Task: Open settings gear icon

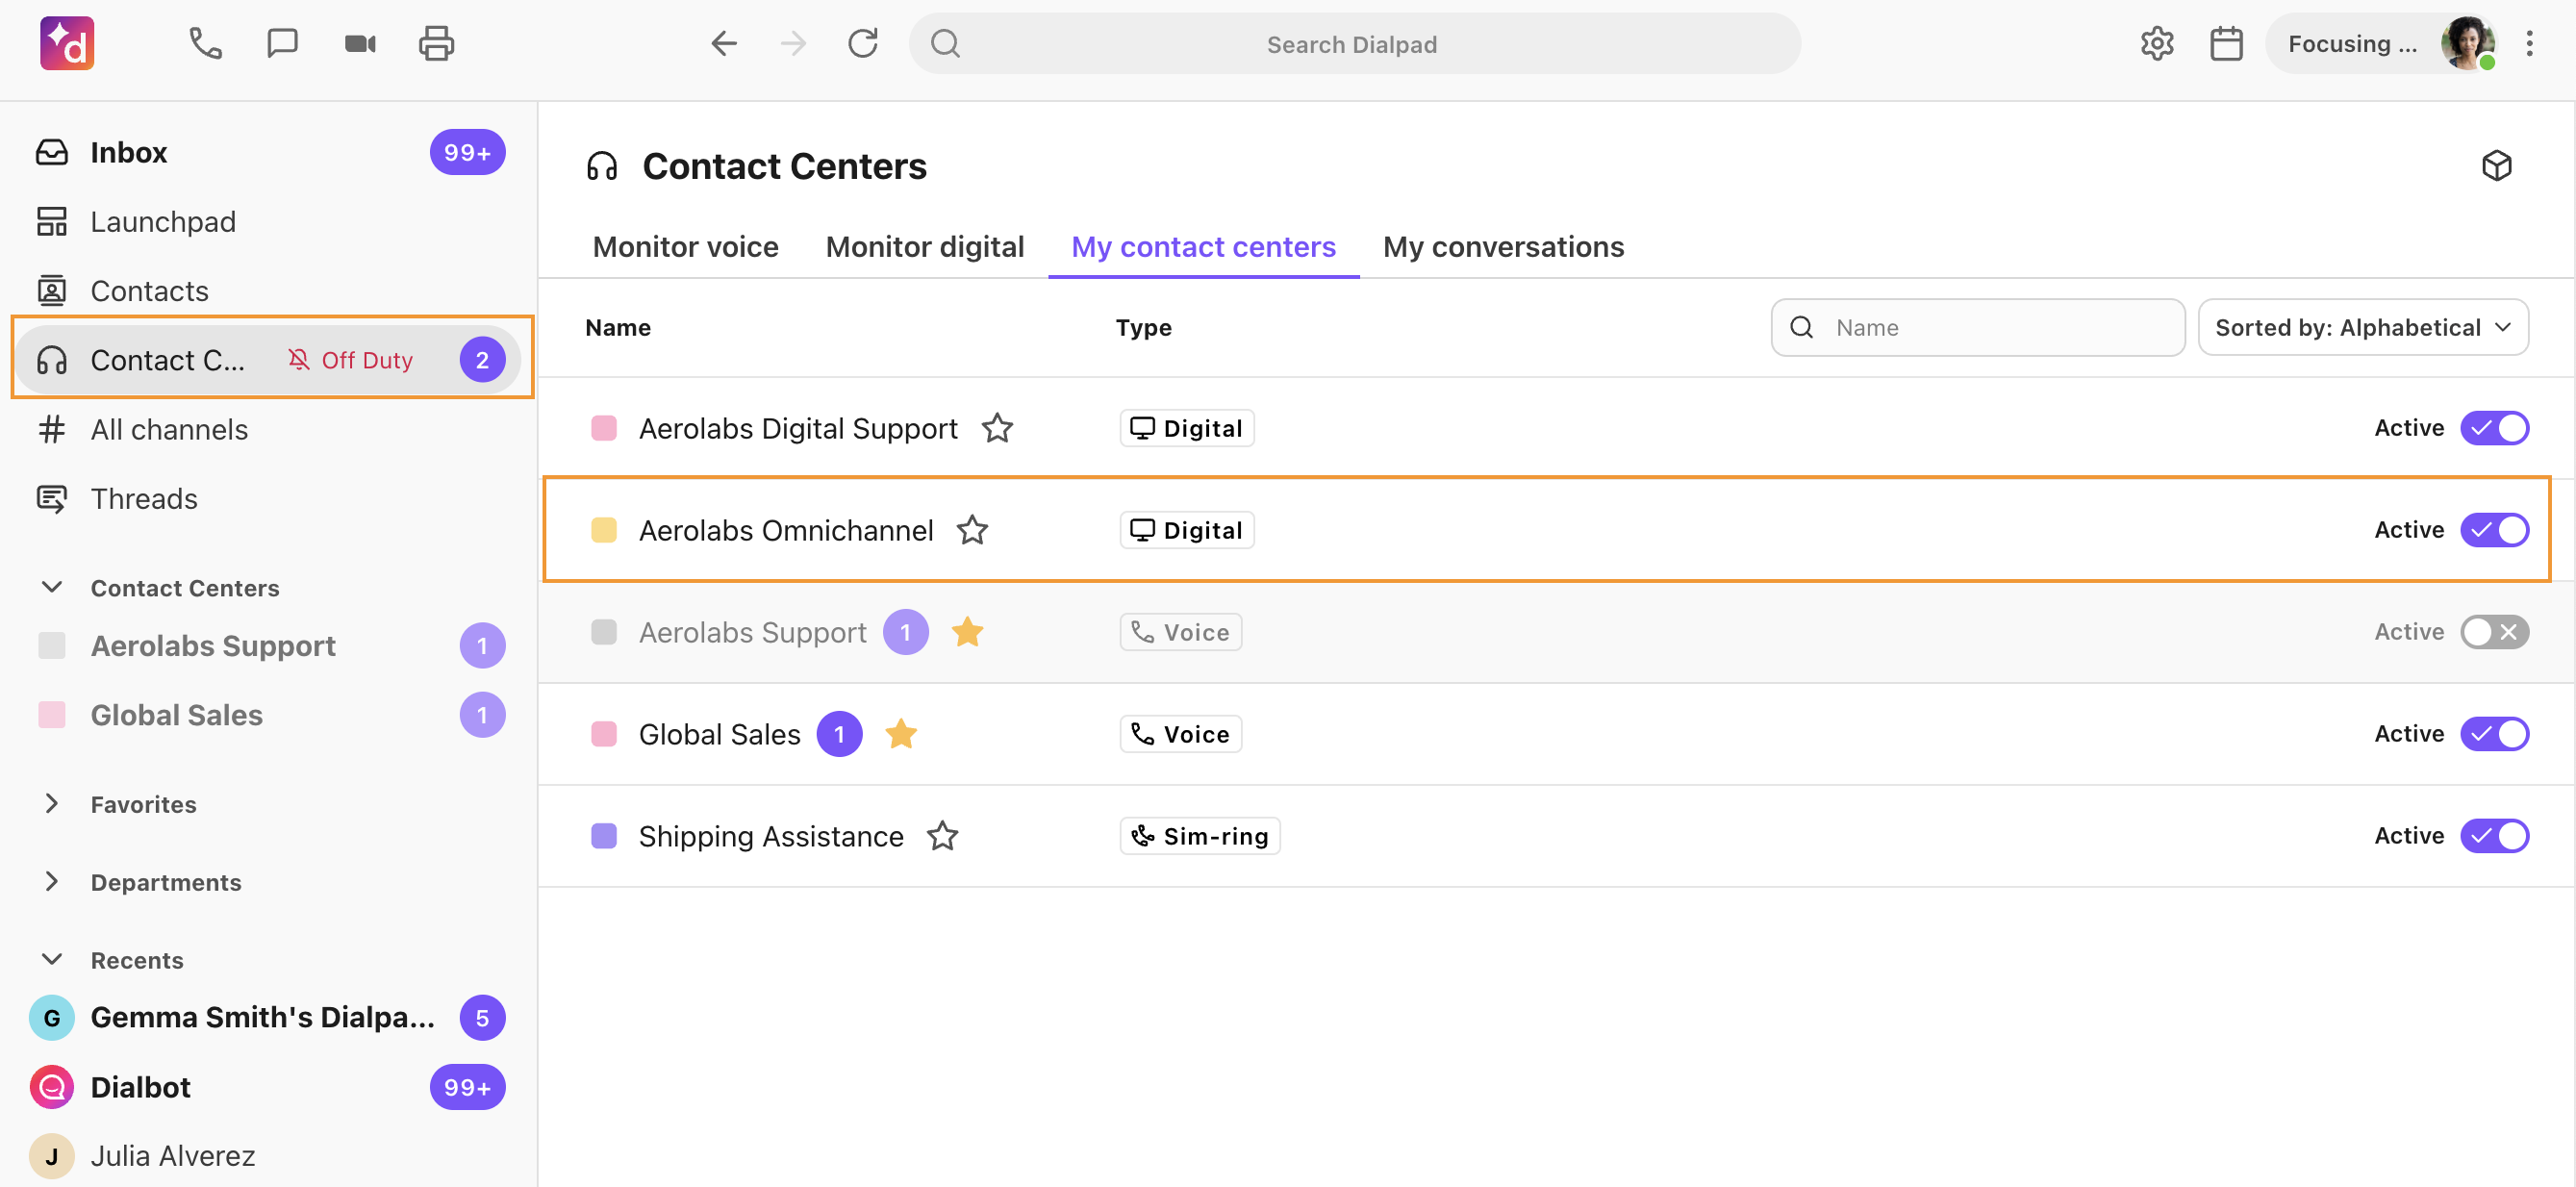Action: point(2156,43)
